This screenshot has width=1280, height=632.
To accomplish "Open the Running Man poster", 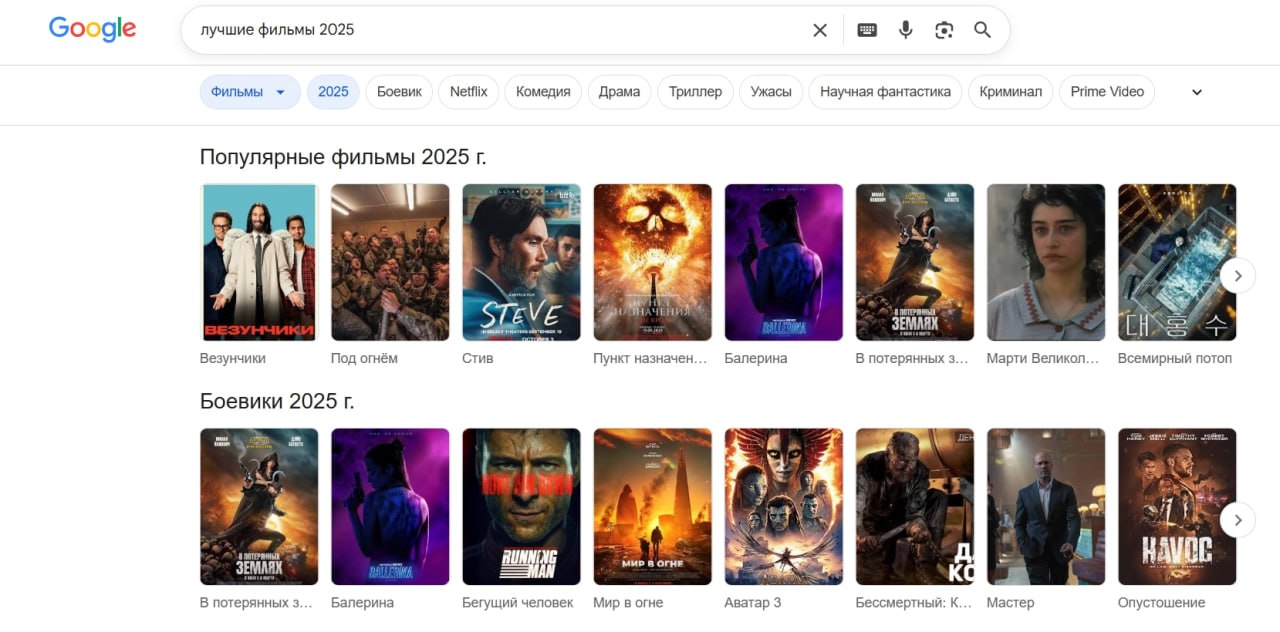I will pyautogui.click(x=521, y=507).
